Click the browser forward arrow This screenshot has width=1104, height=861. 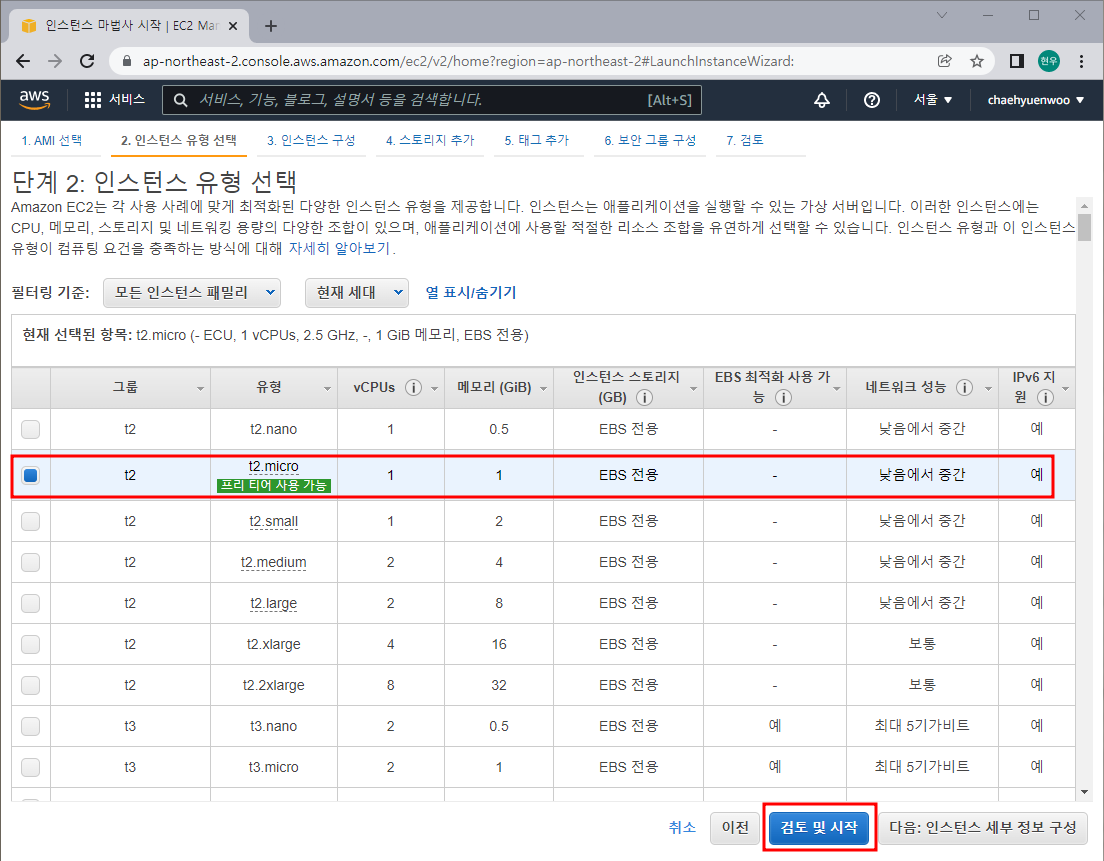55,61
